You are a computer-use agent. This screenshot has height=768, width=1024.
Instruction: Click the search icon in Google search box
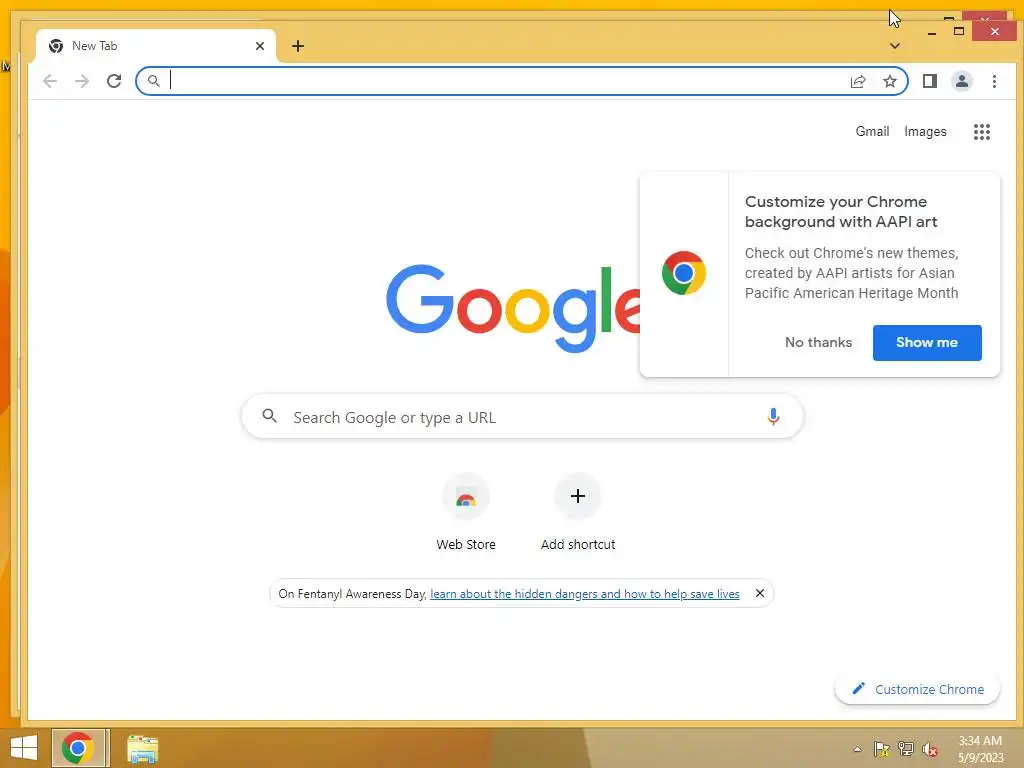pyautogui.click(x=270, y=416)
